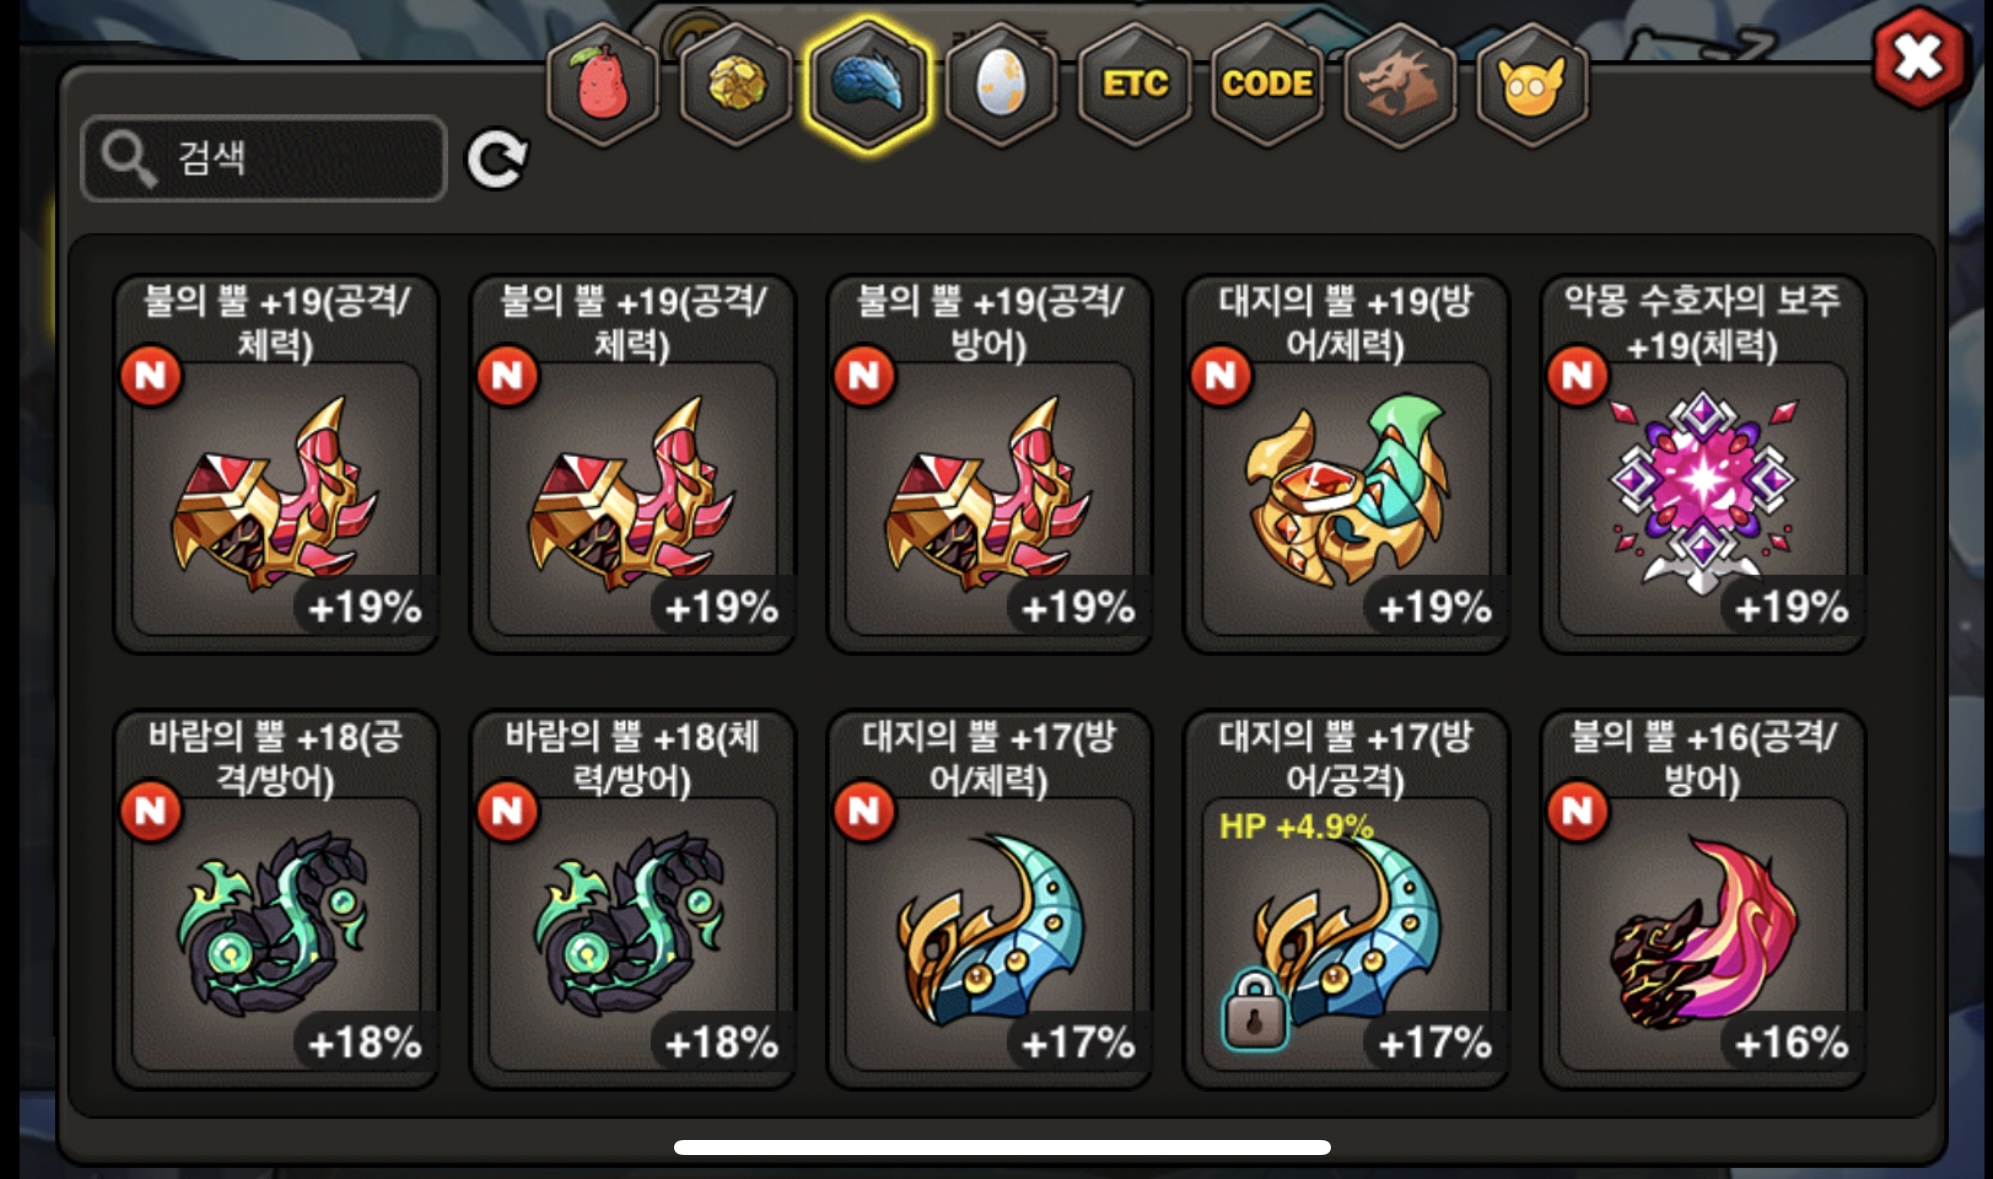
Task: Select 대지의 뿔 +19(방어/체력) item
Action: [x=1345, y=464]
